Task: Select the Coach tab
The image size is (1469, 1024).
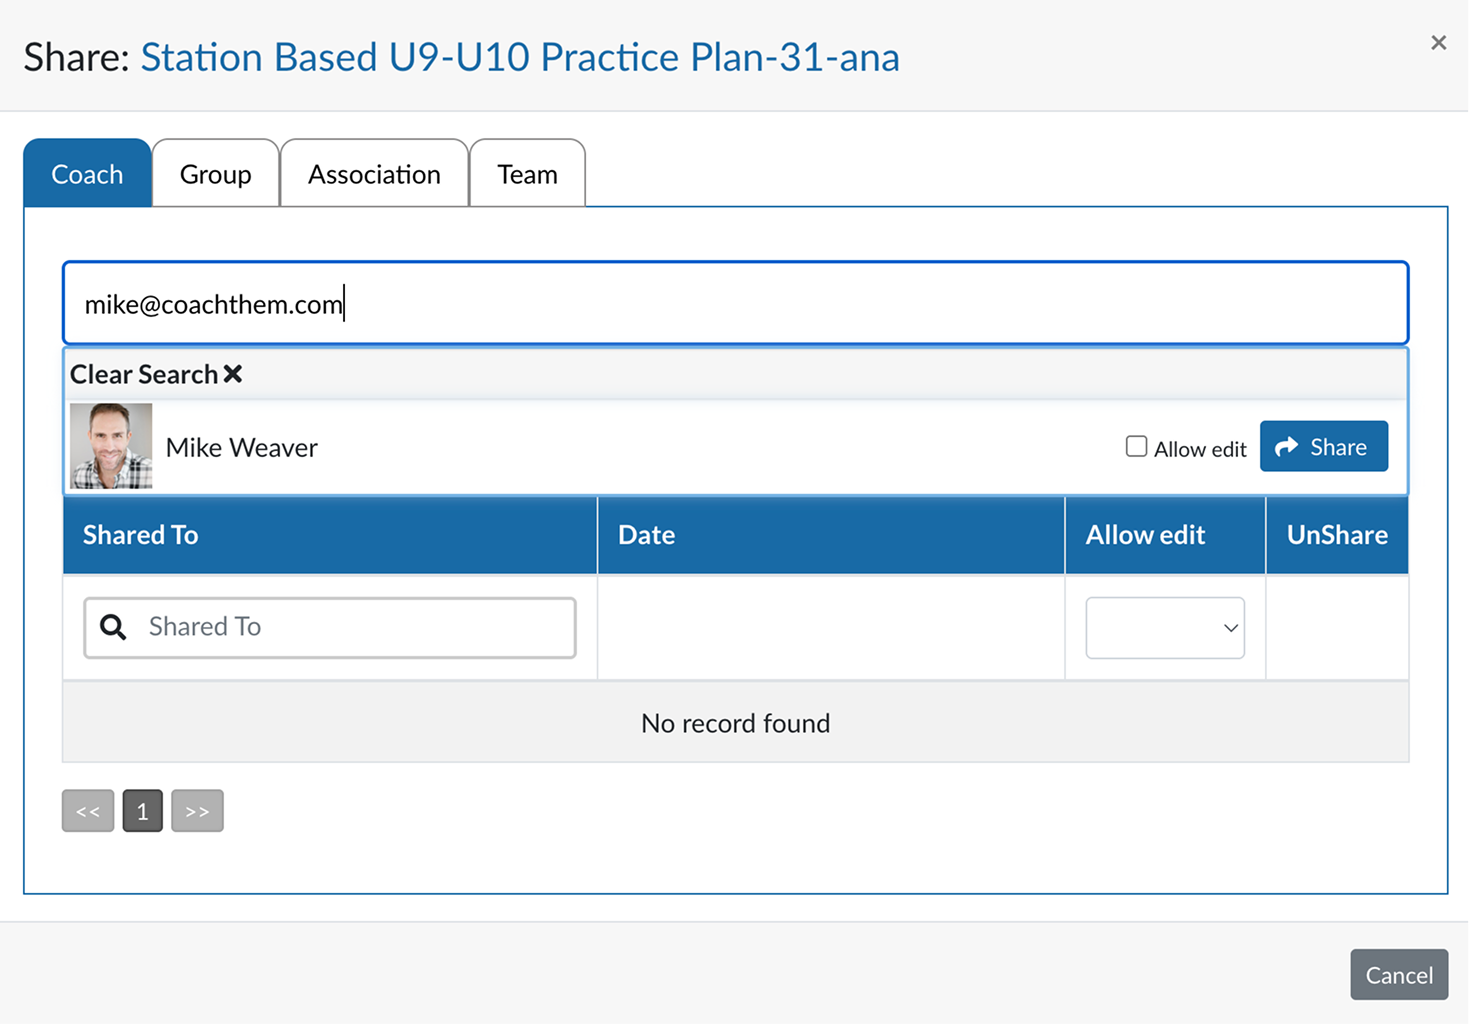Action: point(87,174)
